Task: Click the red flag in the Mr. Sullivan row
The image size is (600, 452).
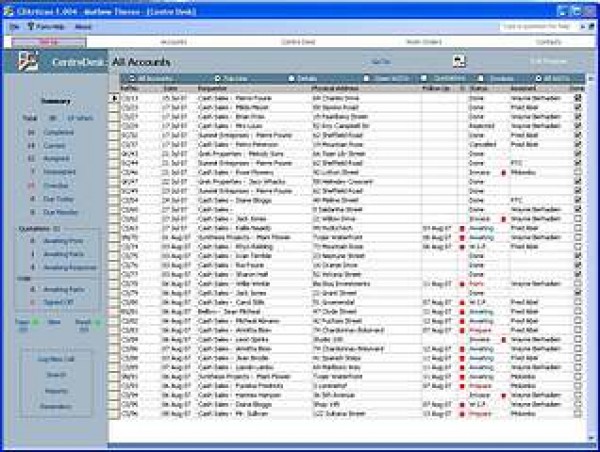Action: pos(462,414)
